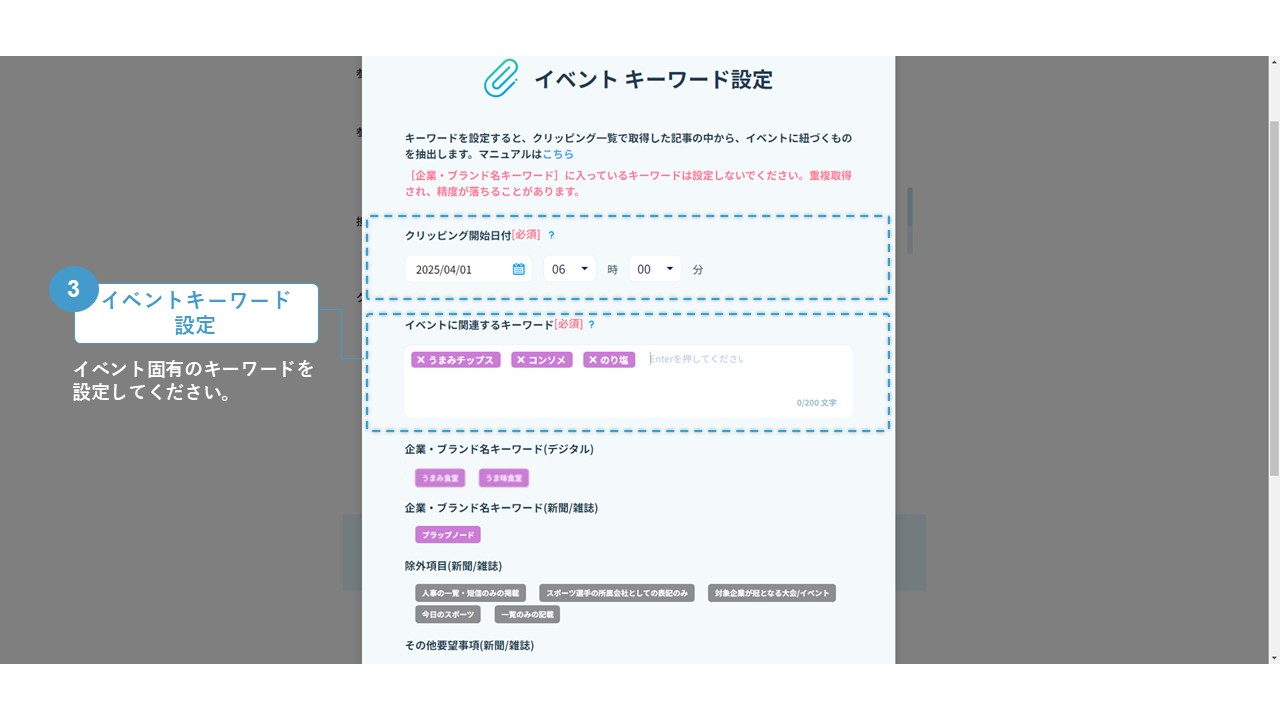Remove the のり塩 keyword tag
The width and height of the screenshot is (1280, 720).
coord(592,360)
